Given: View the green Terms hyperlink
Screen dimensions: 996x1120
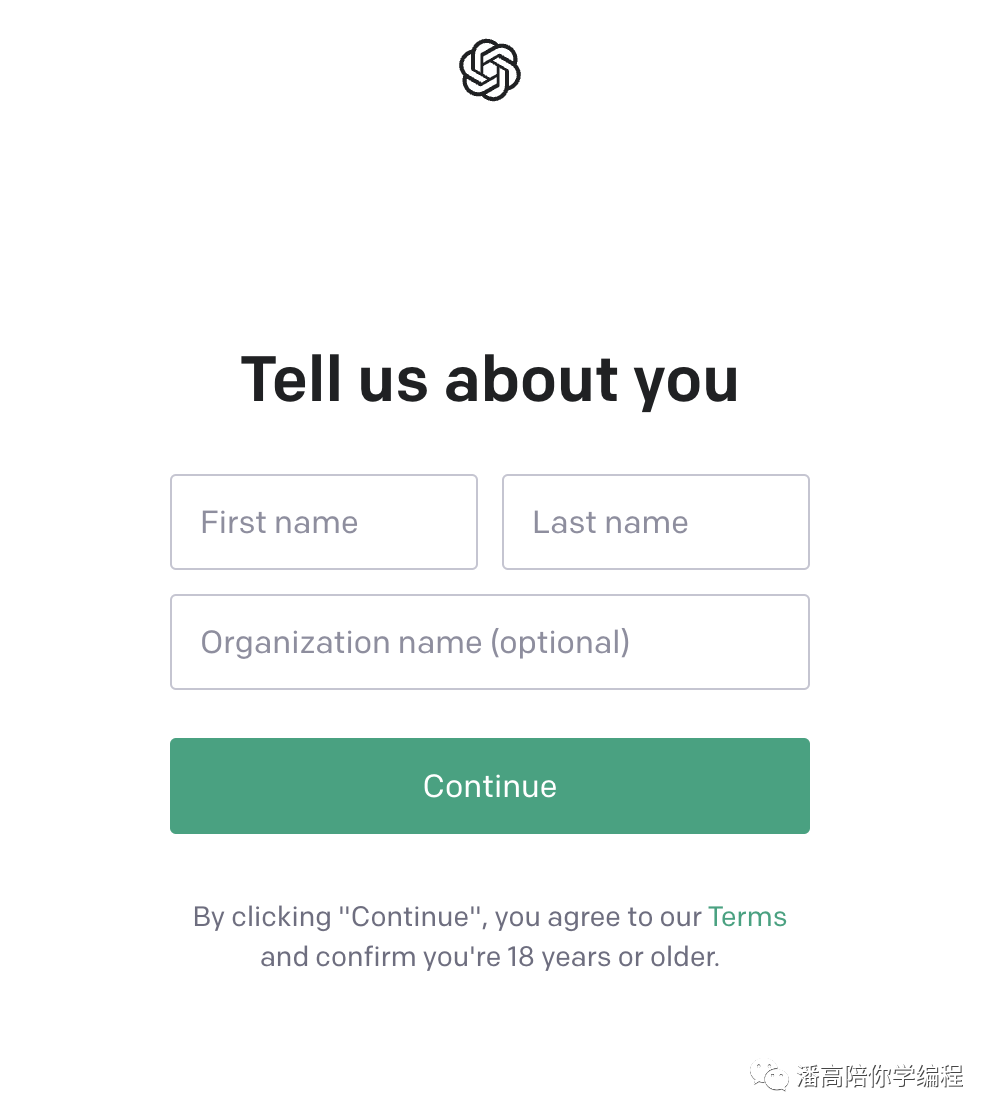Looking at the screenshot, I should tap(747, 916).
